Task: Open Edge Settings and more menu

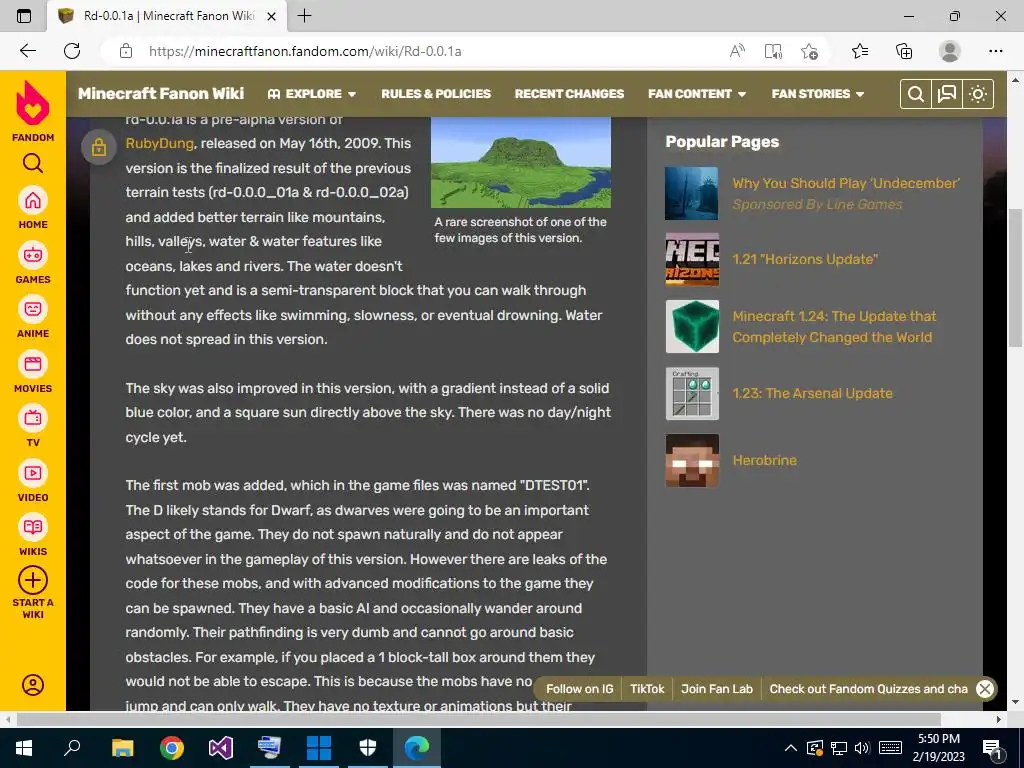Action: coord(995,51)
